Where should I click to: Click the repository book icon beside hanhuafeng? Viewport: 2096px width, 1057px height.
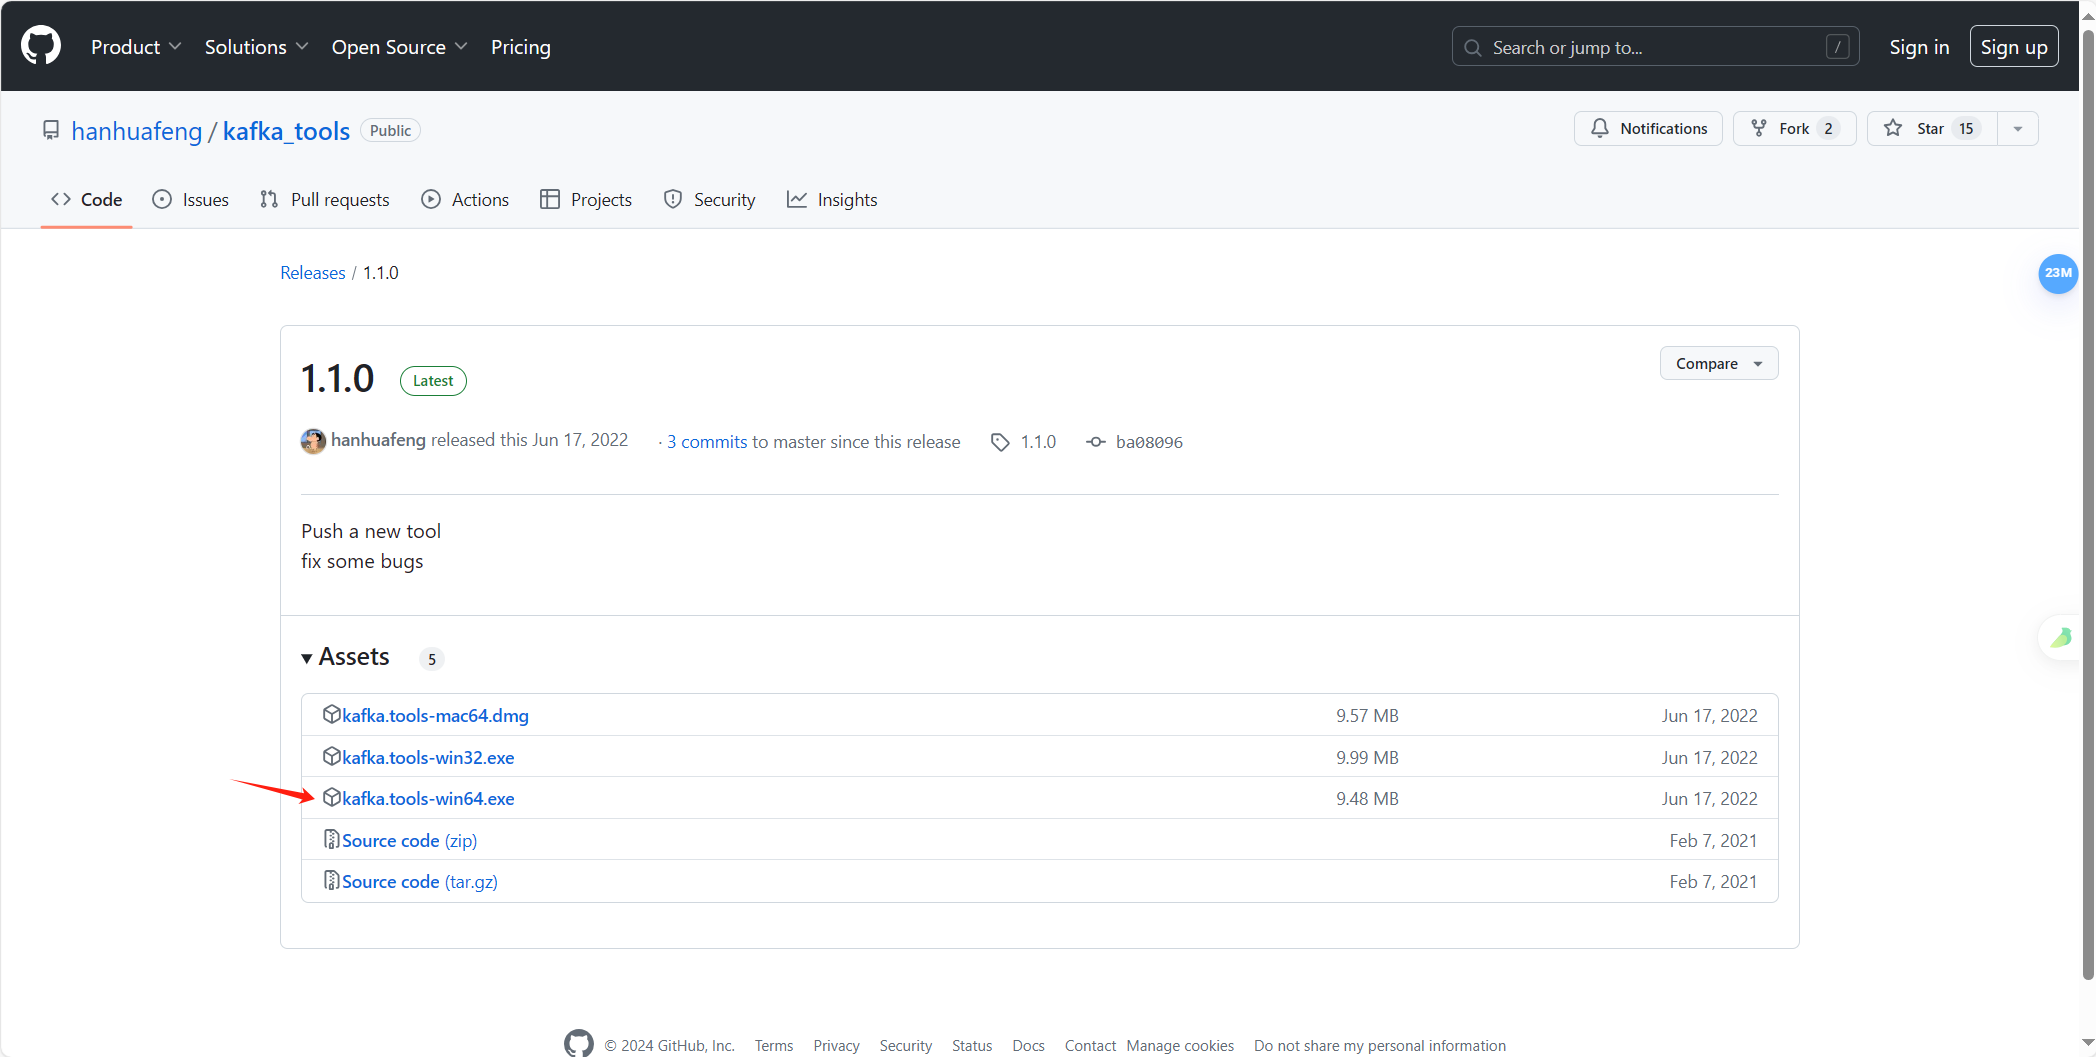tap(51, 131)
